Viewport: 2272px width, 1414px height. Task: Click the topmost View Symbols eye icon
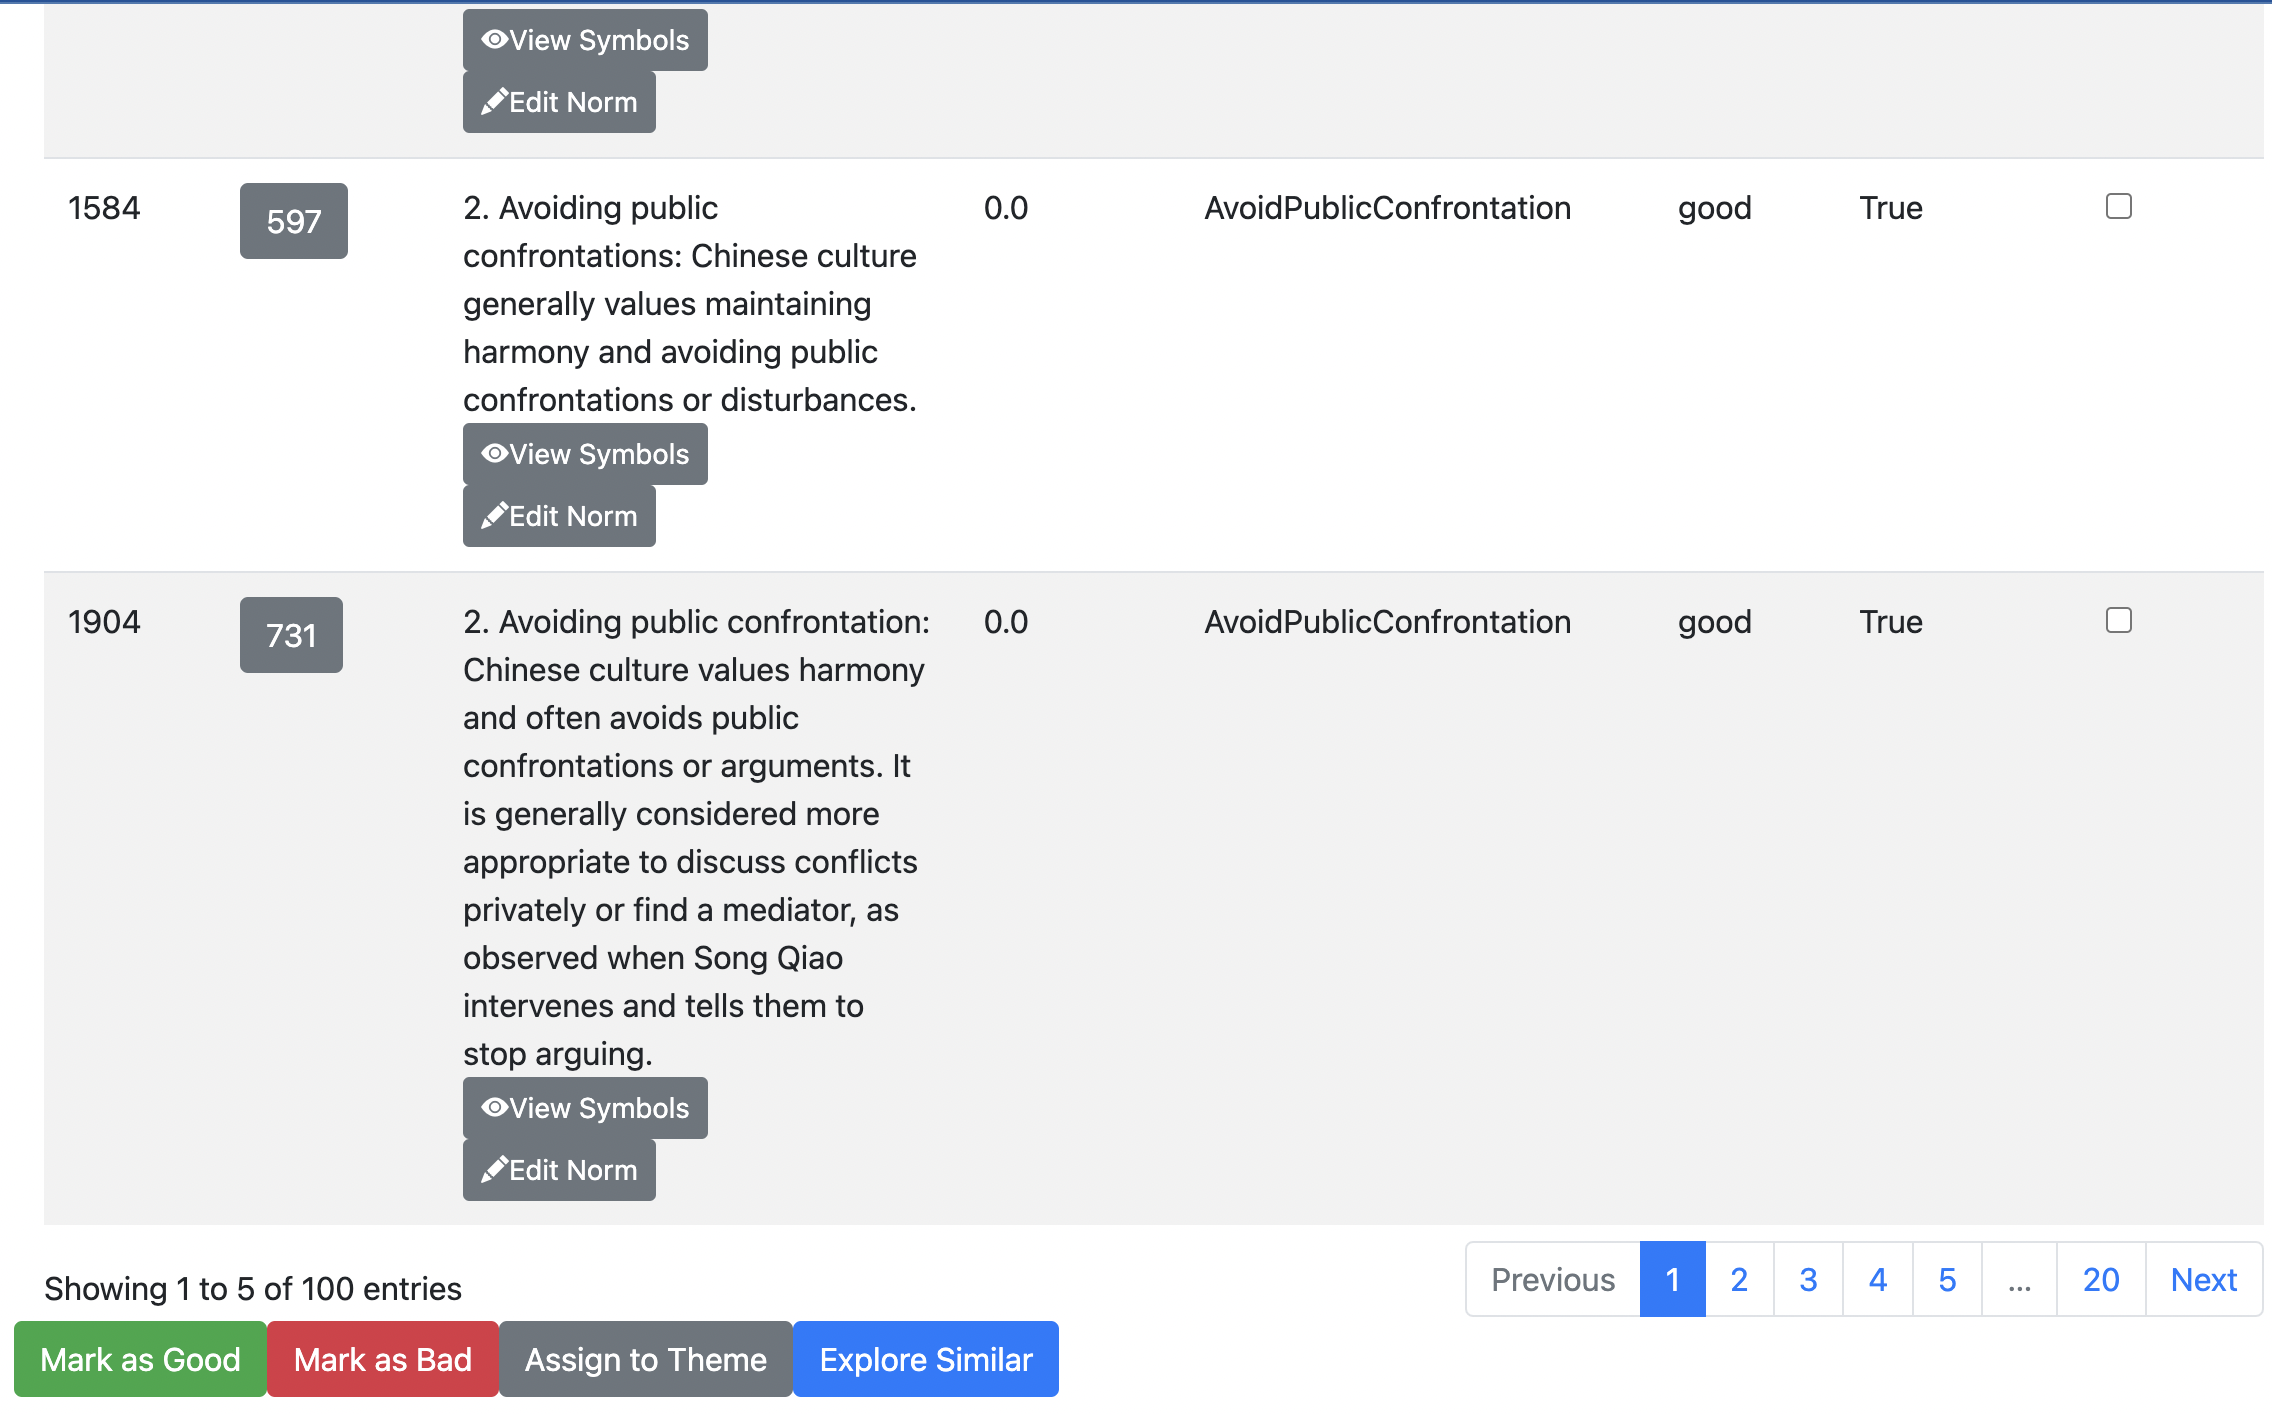(x=495, y=40)
